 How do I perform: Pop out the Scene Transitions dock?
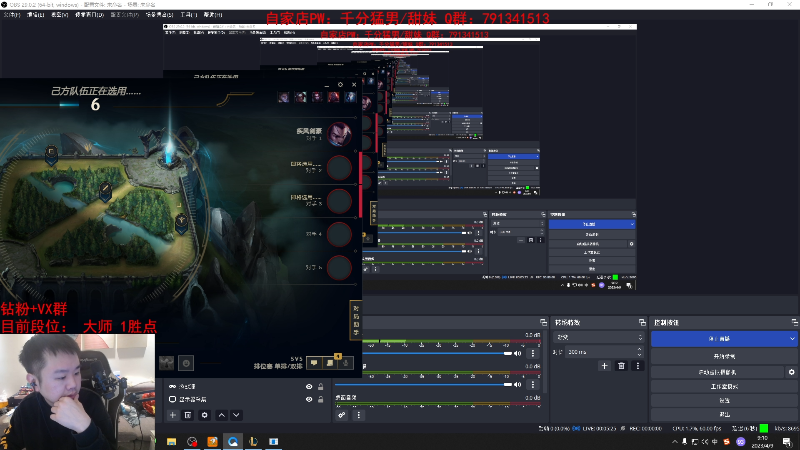click(x=642, y=322)
